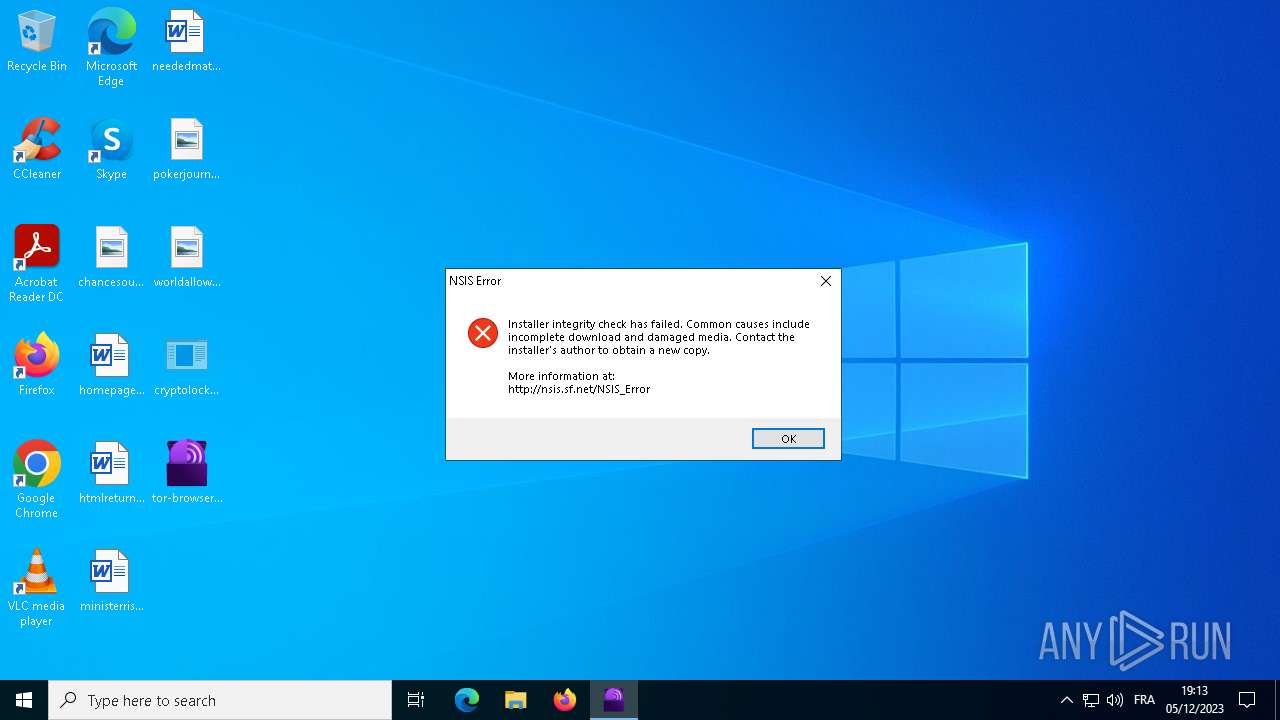The height and width of the screenshot is (720, 1280).
Task: Launch Skype from the desktop
Action: coord(111,150)
